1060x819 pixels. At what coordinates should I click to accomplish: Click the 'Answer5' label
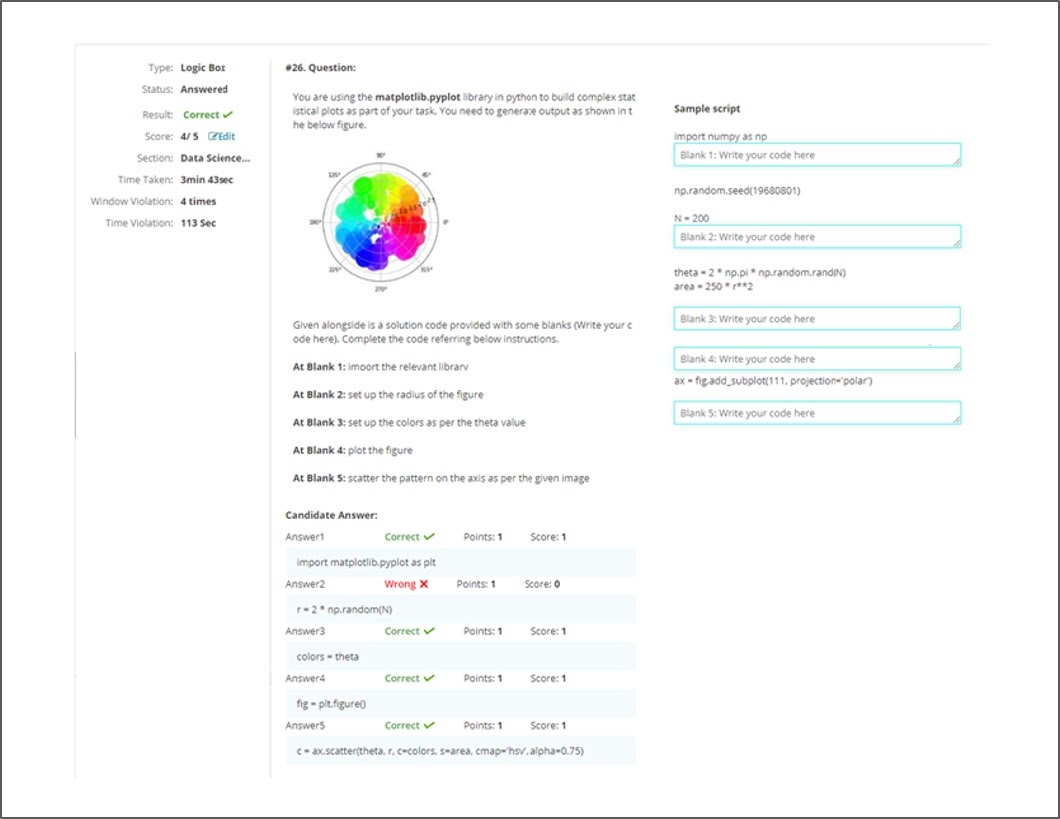coord(305,726)
